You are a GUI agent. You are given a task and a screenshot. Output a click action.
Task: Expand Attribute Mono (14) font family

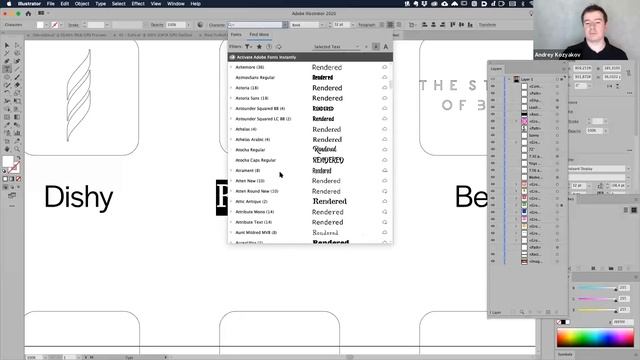pos(231,212)
